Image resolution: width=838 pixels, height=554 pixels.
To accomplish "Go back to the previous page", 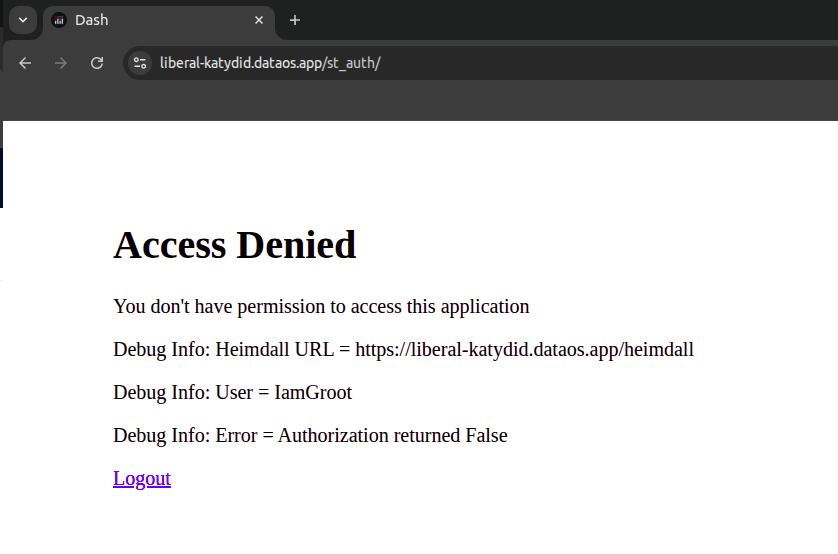I will point(25,63).
